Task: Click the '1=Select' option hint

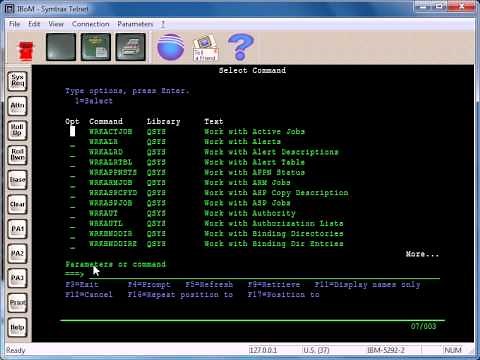Action: tap(94, 101)
